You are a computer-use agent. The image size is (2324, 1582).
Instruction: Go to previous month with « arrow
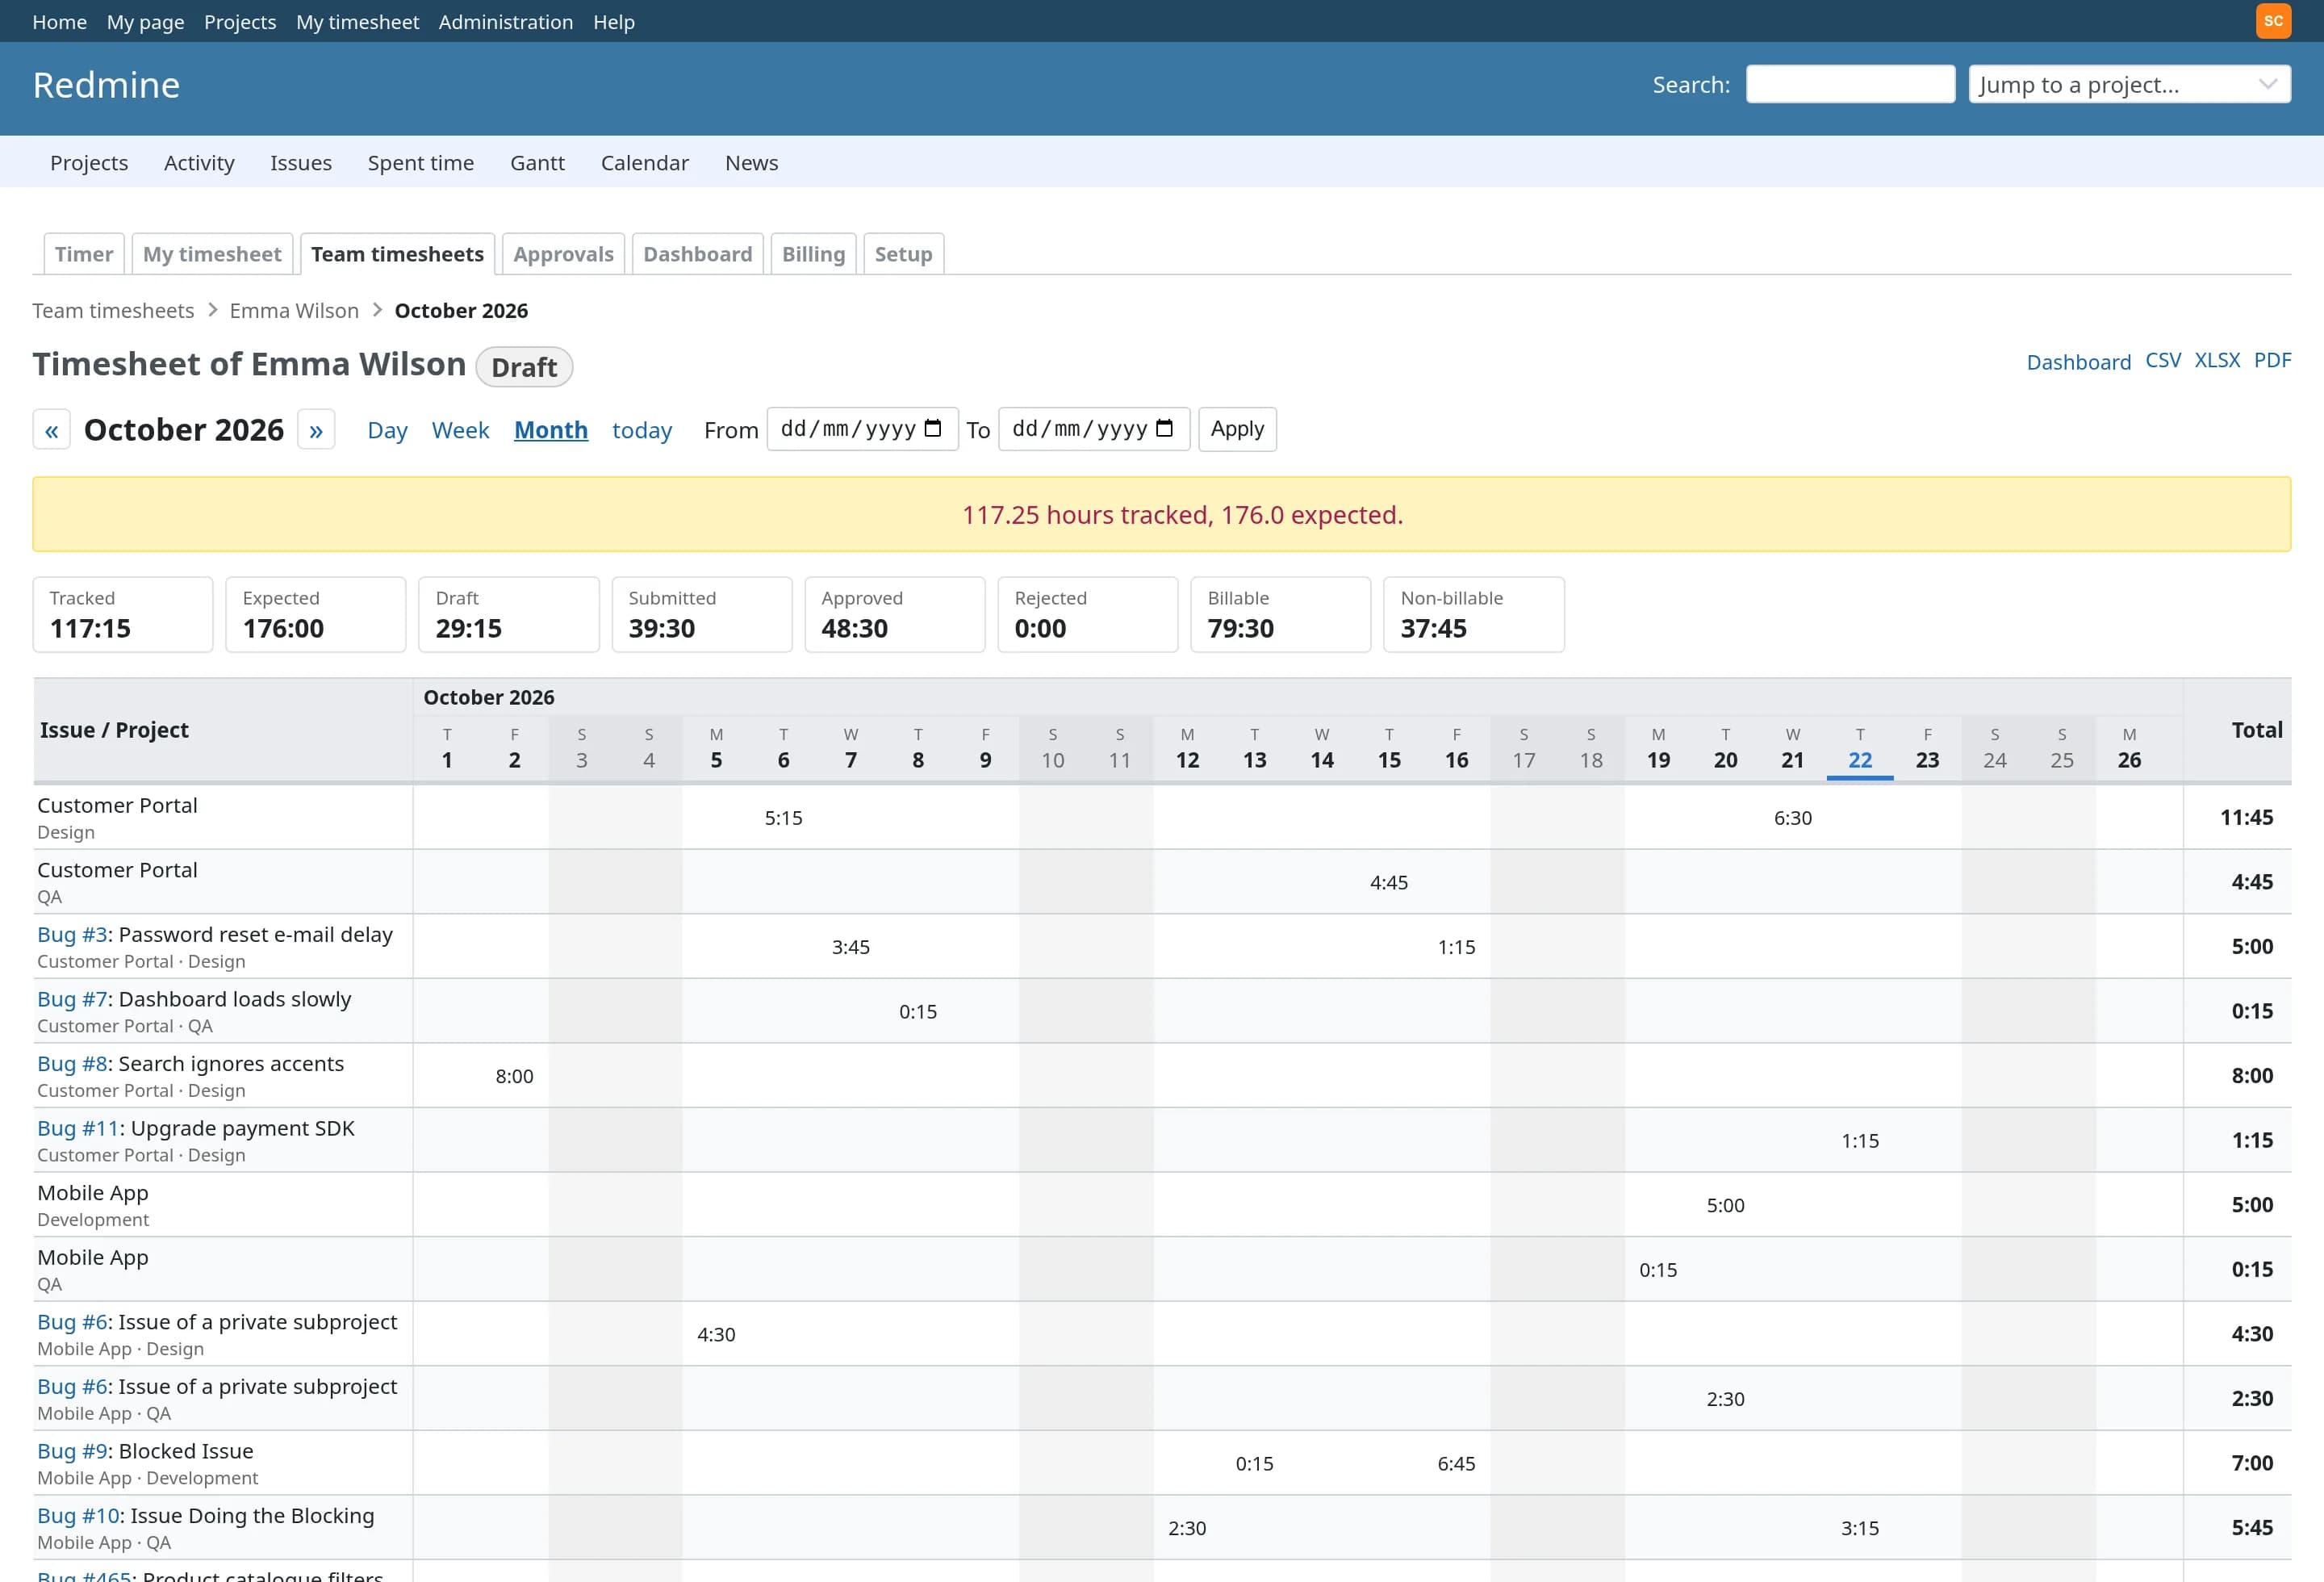tap(52, 430)
